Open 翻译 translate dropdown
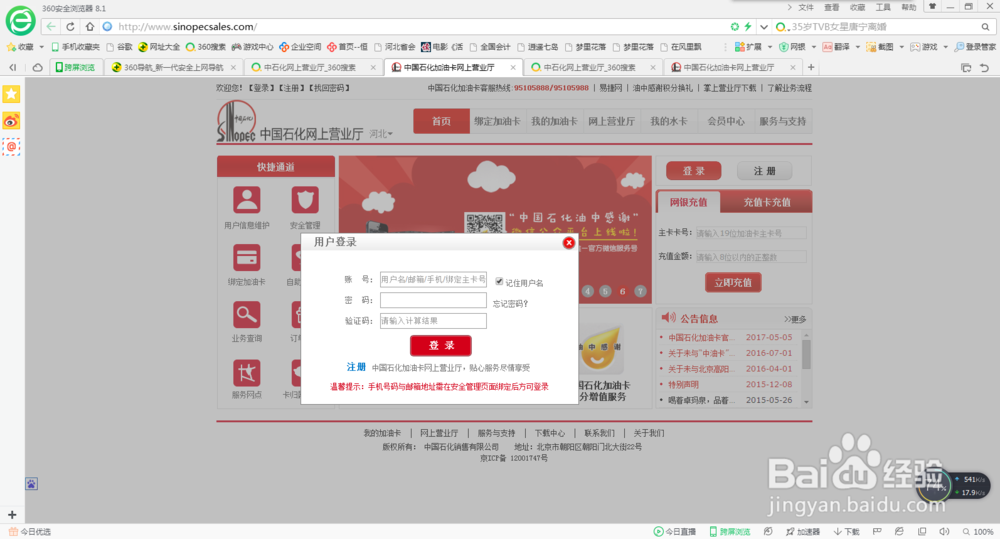Screen dimensions: 1000x539 (x=841, y=47)
